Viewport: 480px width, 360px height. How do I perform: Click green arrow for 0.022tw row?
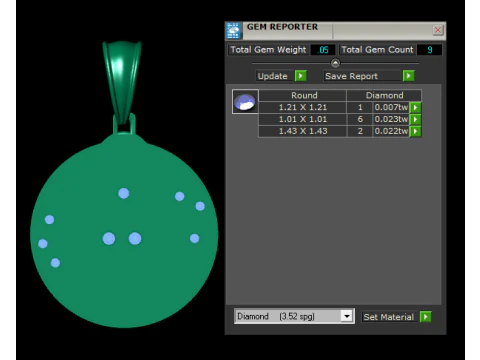(415, 131)
